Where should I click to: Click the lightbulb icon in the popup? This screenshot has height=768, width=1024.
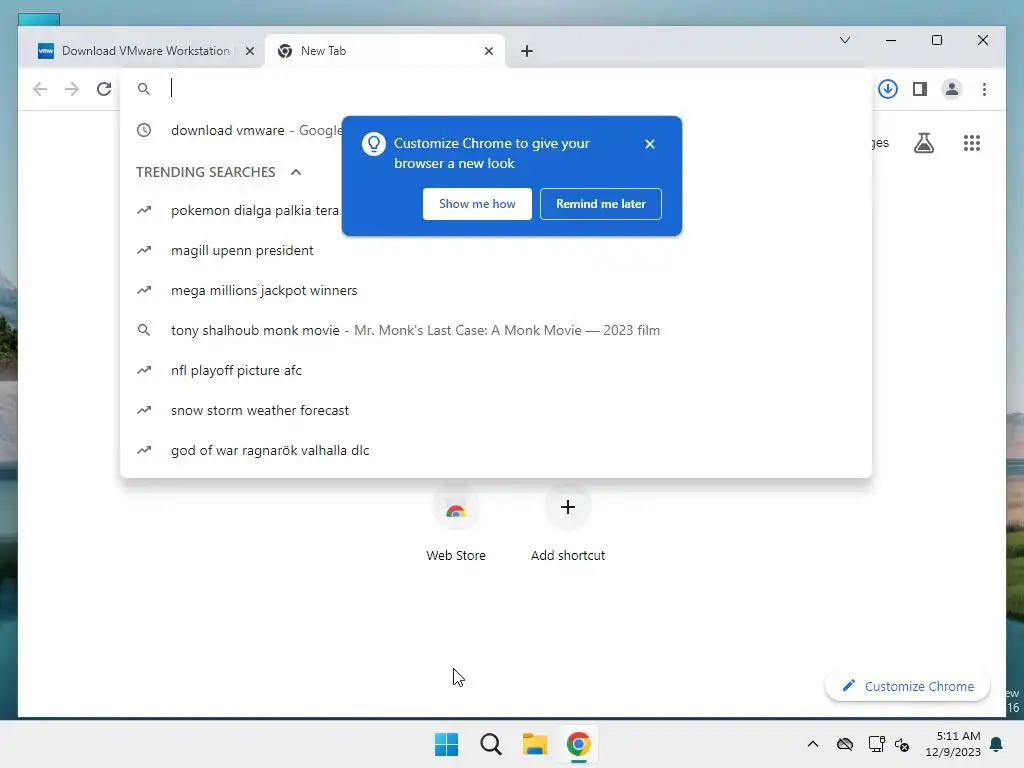(x=374, y=144)
